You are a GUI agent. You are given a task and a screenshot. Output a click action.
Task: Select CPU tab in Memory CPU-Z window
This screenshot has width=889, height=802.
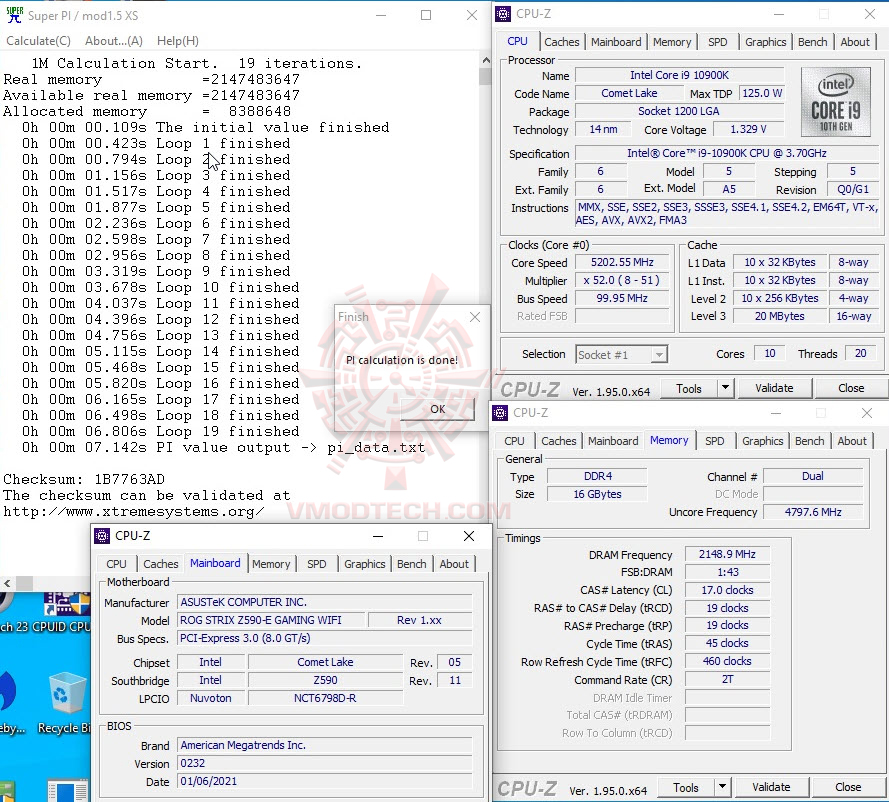pyautogui.click(x=514, y=441)
